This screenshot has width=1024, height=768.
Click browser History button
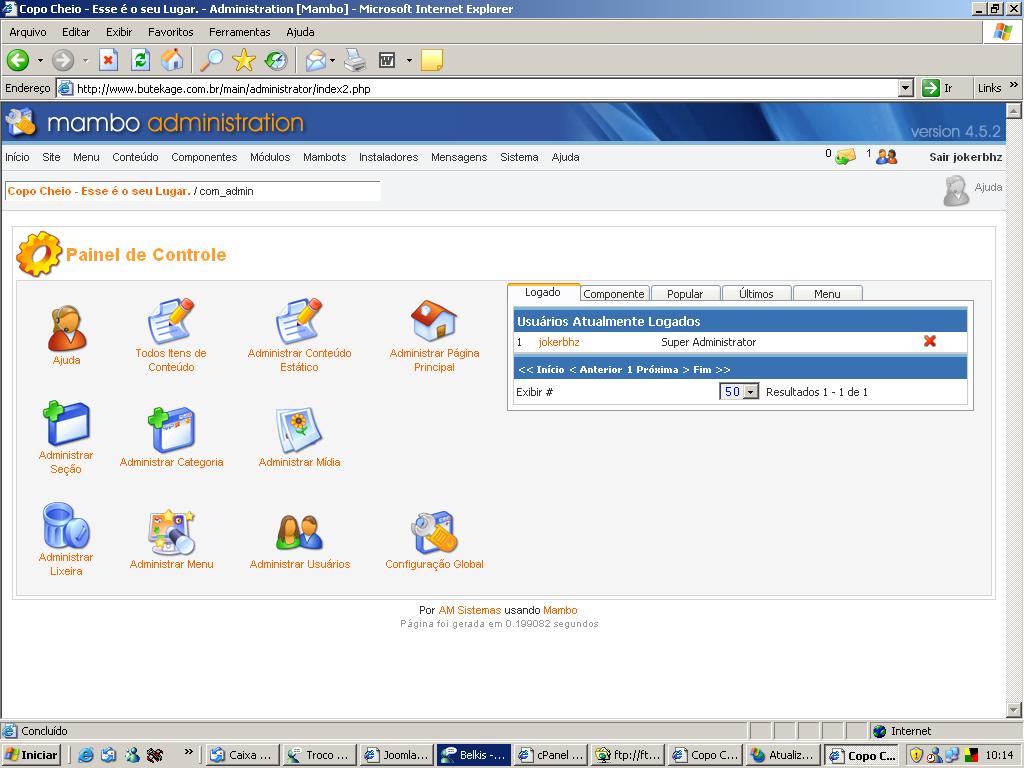pyautogui.click(x=276, y=60)
